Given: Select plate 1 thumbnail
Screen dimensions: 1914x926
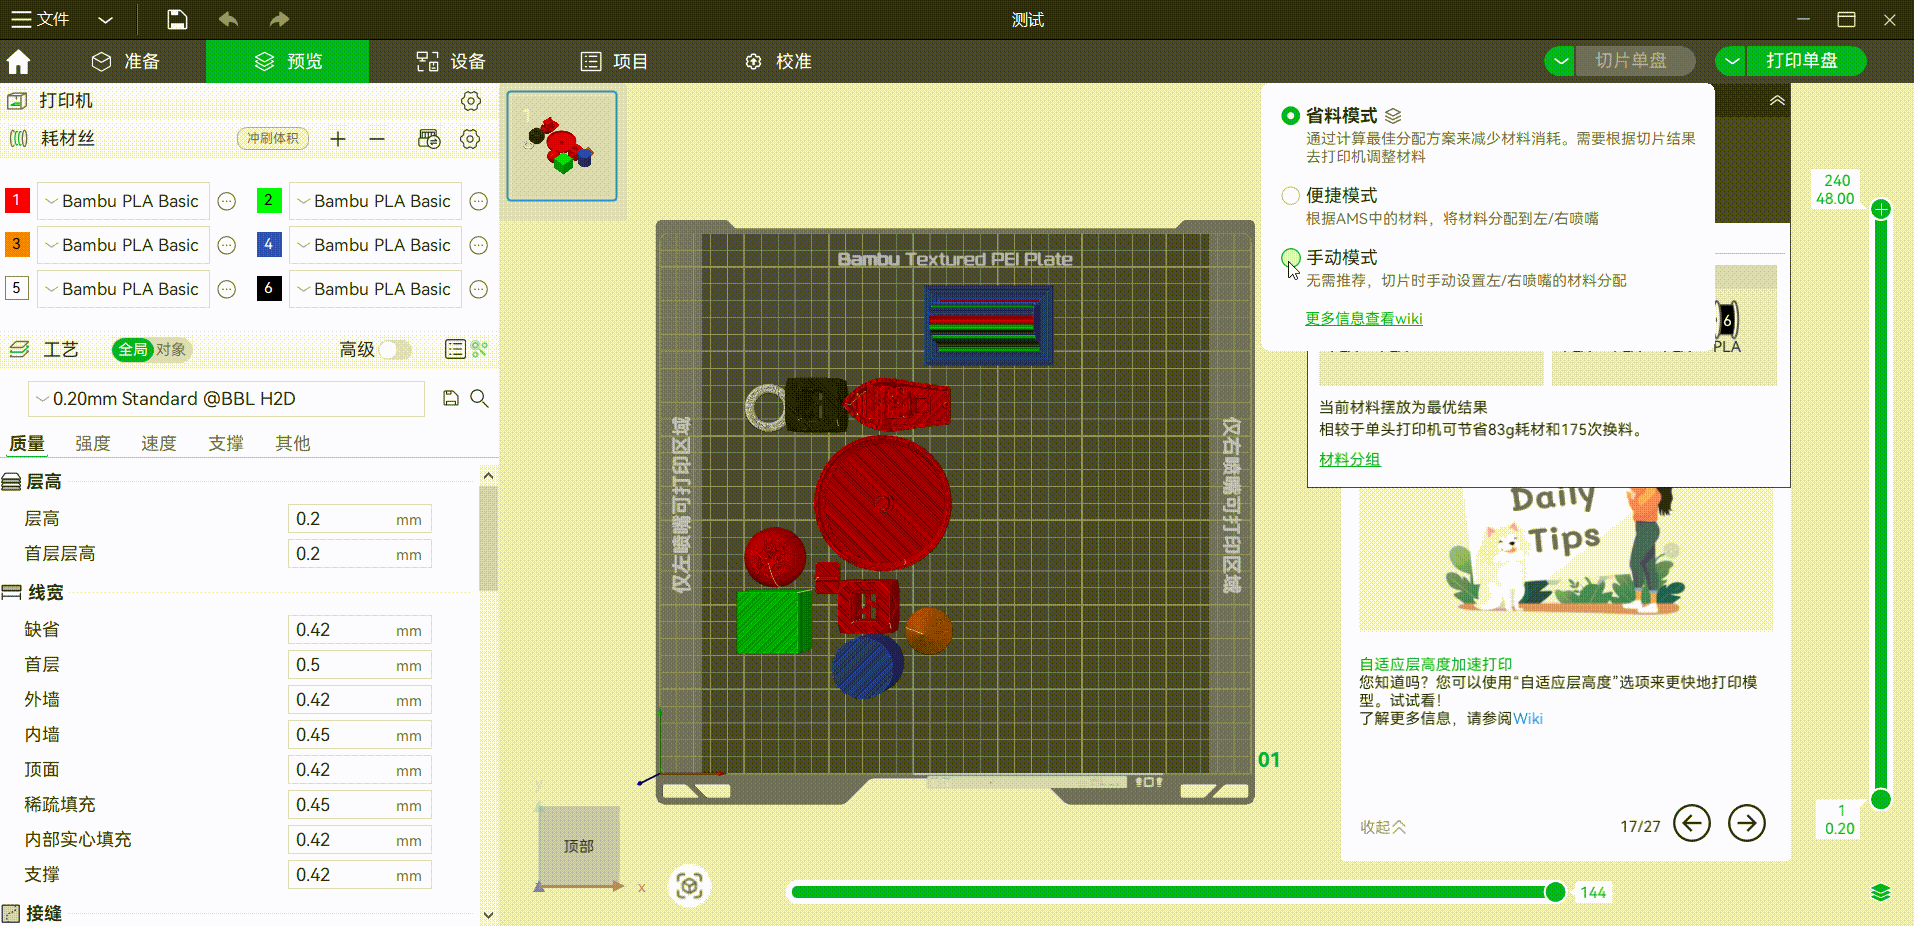Looking at the screenshot, I should coord(562,146).
